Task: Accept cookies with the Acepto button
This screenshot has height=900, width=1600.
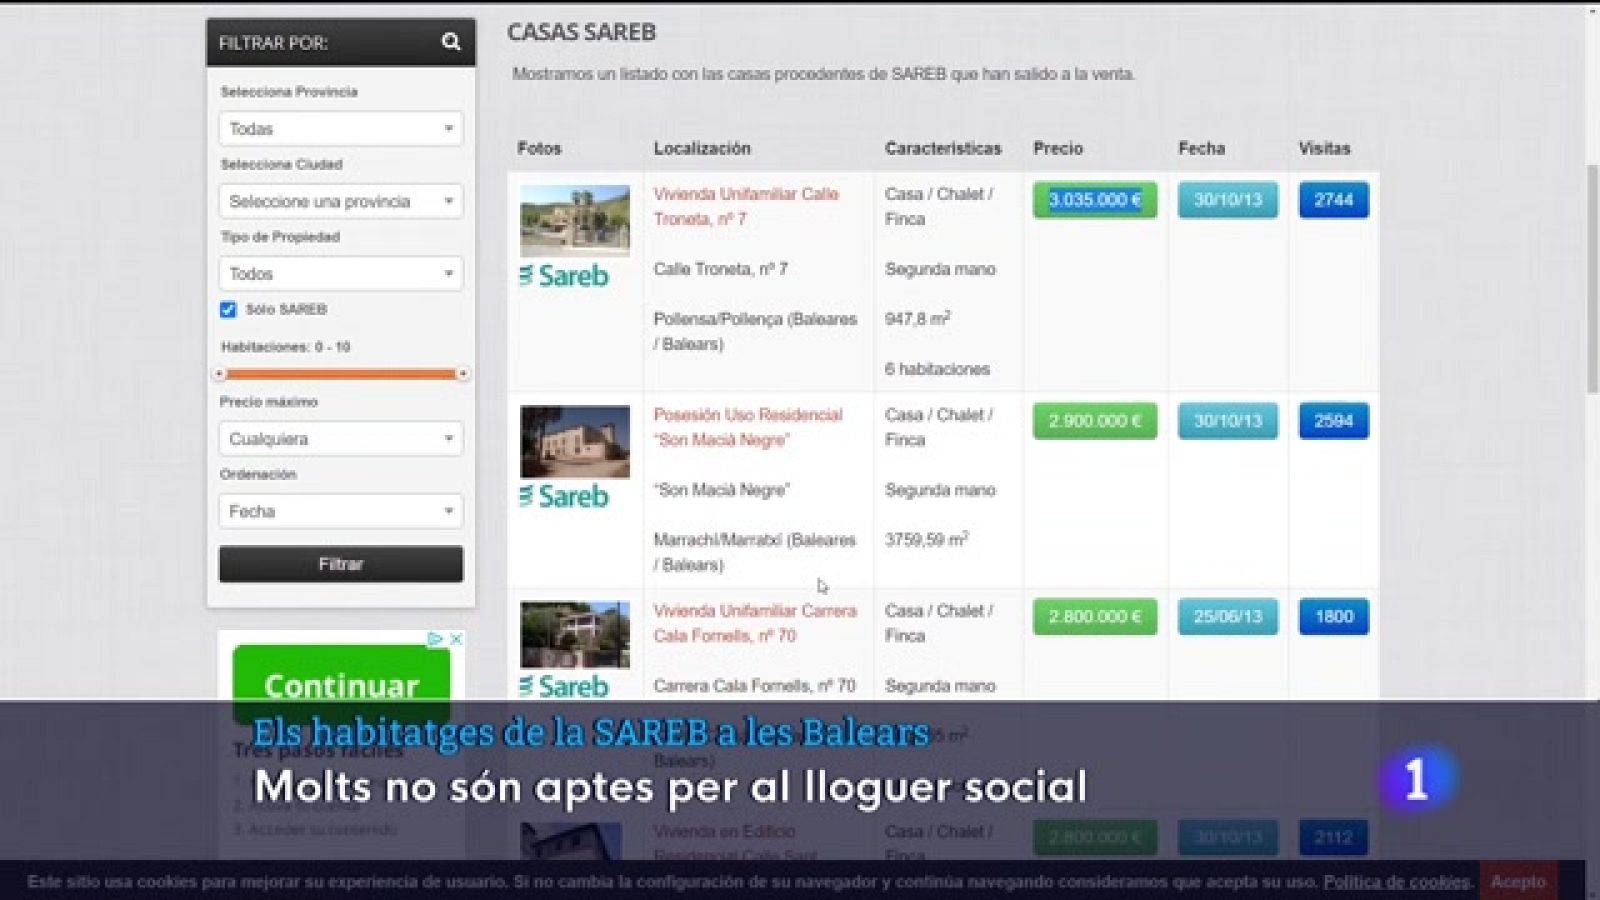Action: [1521, 882]
